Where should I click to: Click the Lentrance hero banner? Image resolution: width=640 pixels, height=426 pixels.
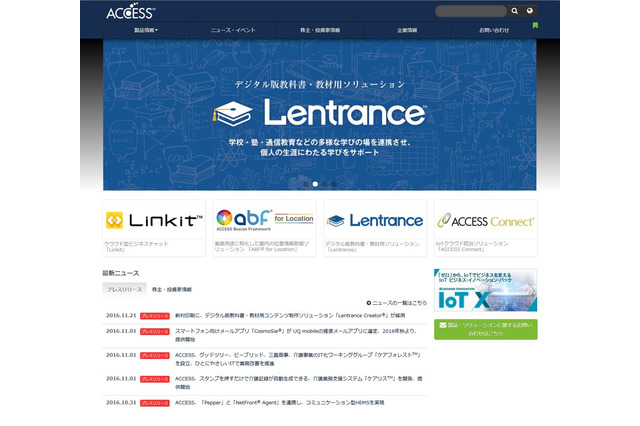[x=320, y=115]
